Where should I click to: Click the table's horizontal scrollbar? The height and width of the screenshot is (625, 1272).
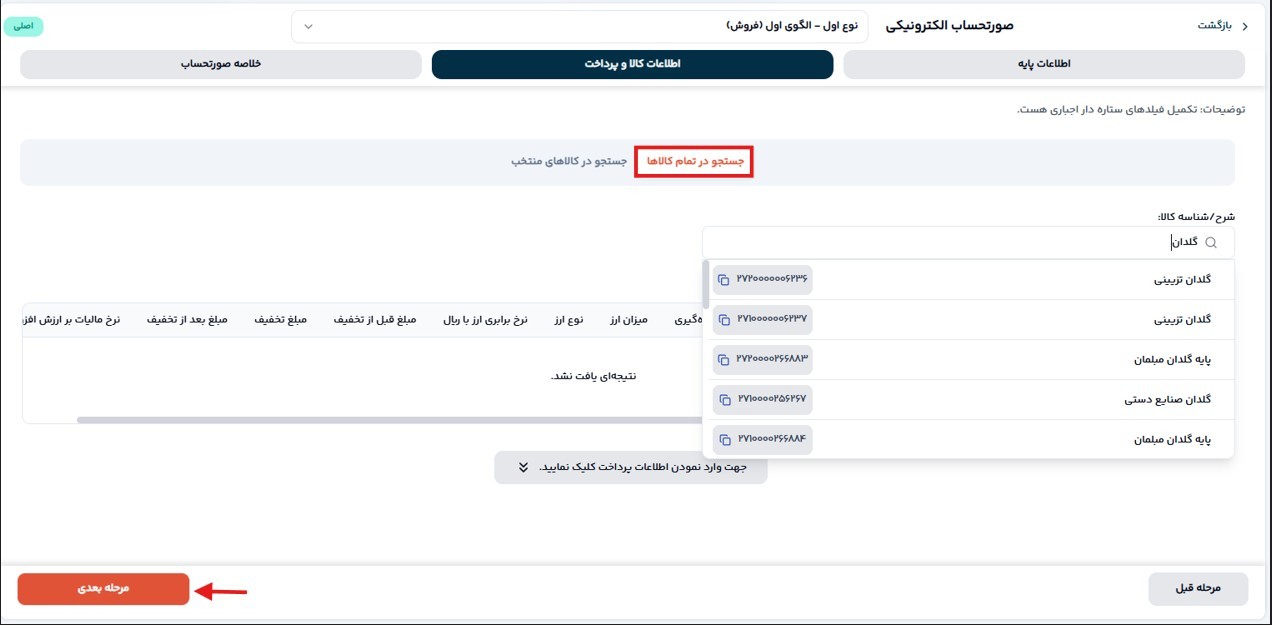click(390, 420)
